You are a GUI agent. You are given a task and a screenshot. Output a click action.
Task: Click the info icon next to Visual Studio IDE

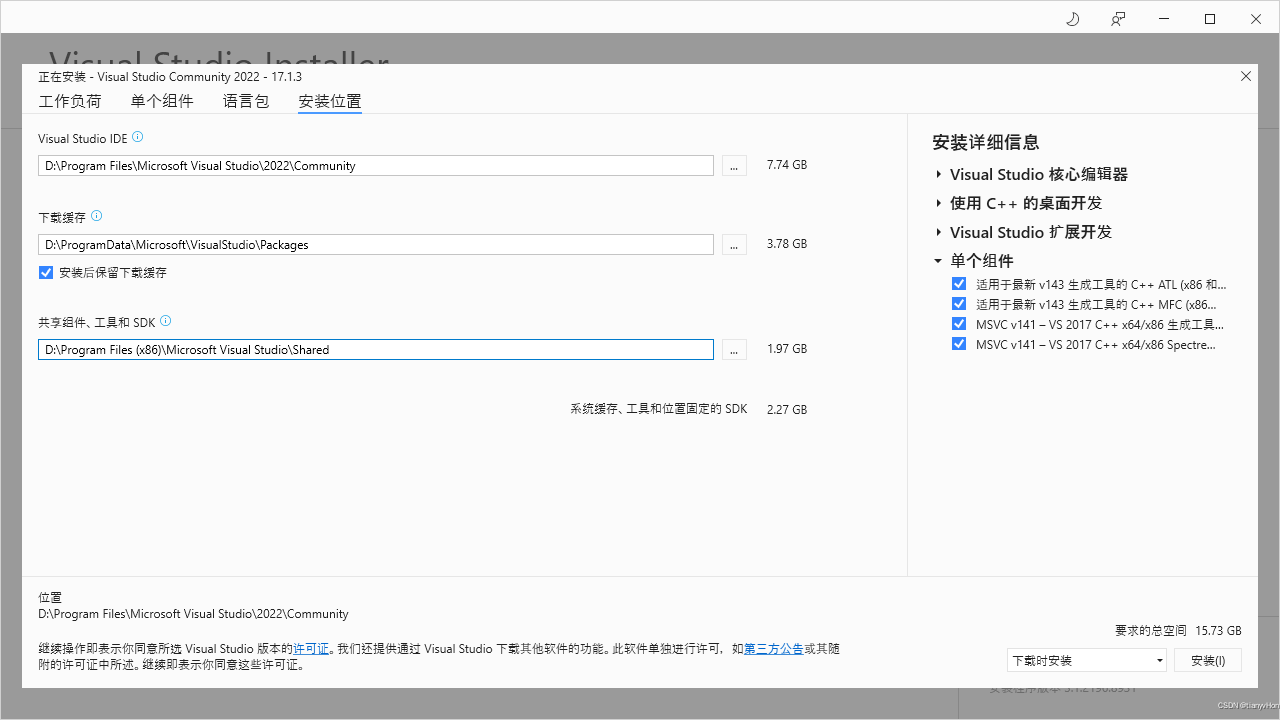[138, 137]
